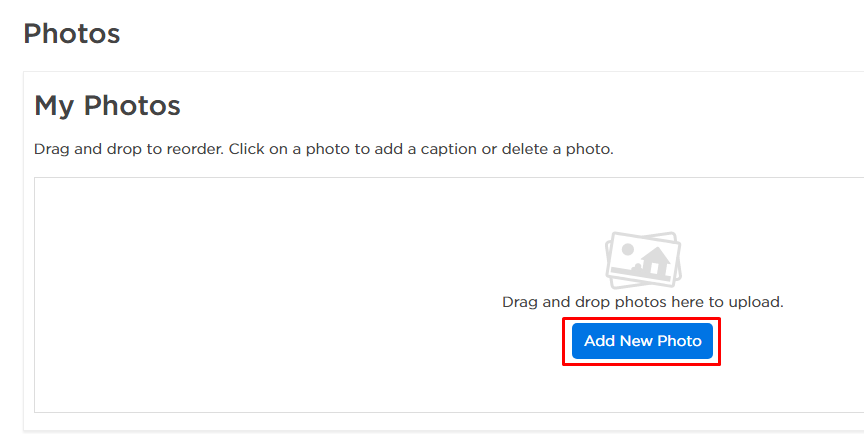864x434 pixels.
Task: Click the stacked photos placeholder icon
Action: pos(642,260)
